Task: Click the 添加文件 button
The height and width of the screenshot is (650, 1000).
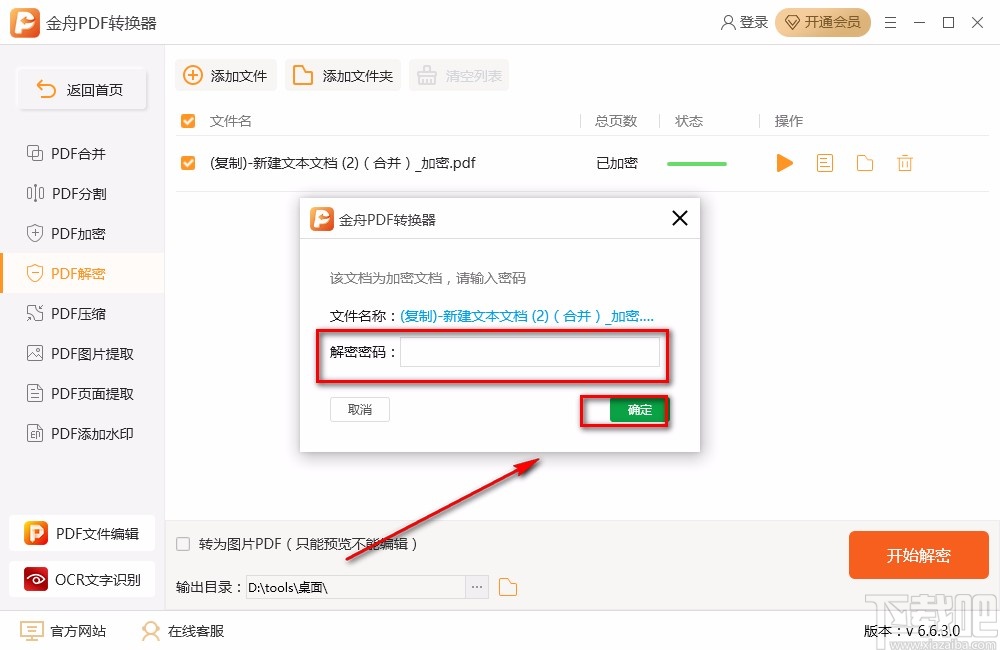Action: click(225, 75)
